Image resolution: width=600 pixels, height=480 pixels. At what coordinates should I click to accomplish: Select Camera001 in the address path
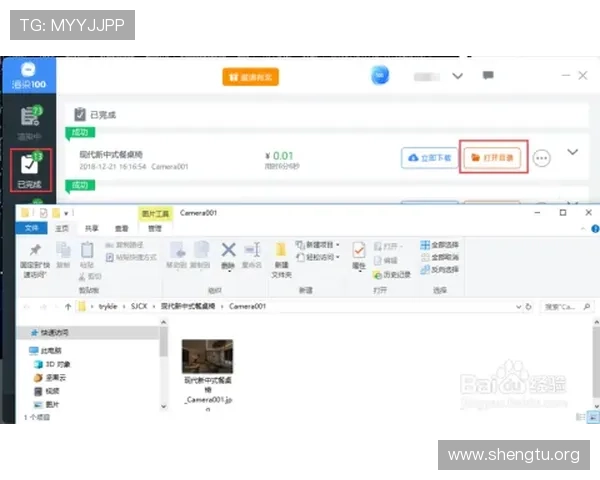click(248, 306)
